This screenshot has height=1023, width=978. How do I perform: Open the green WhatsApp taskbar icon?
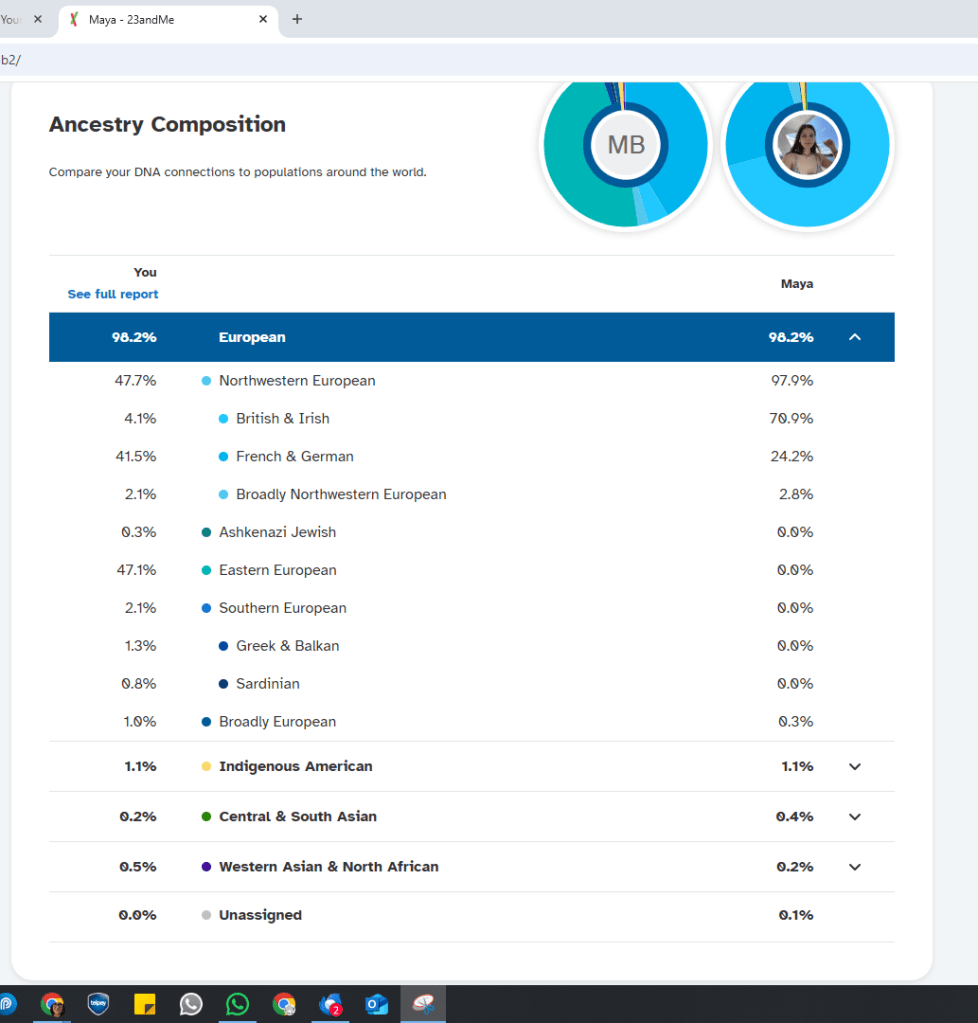pyautogui.click(x=237, y=1004)
